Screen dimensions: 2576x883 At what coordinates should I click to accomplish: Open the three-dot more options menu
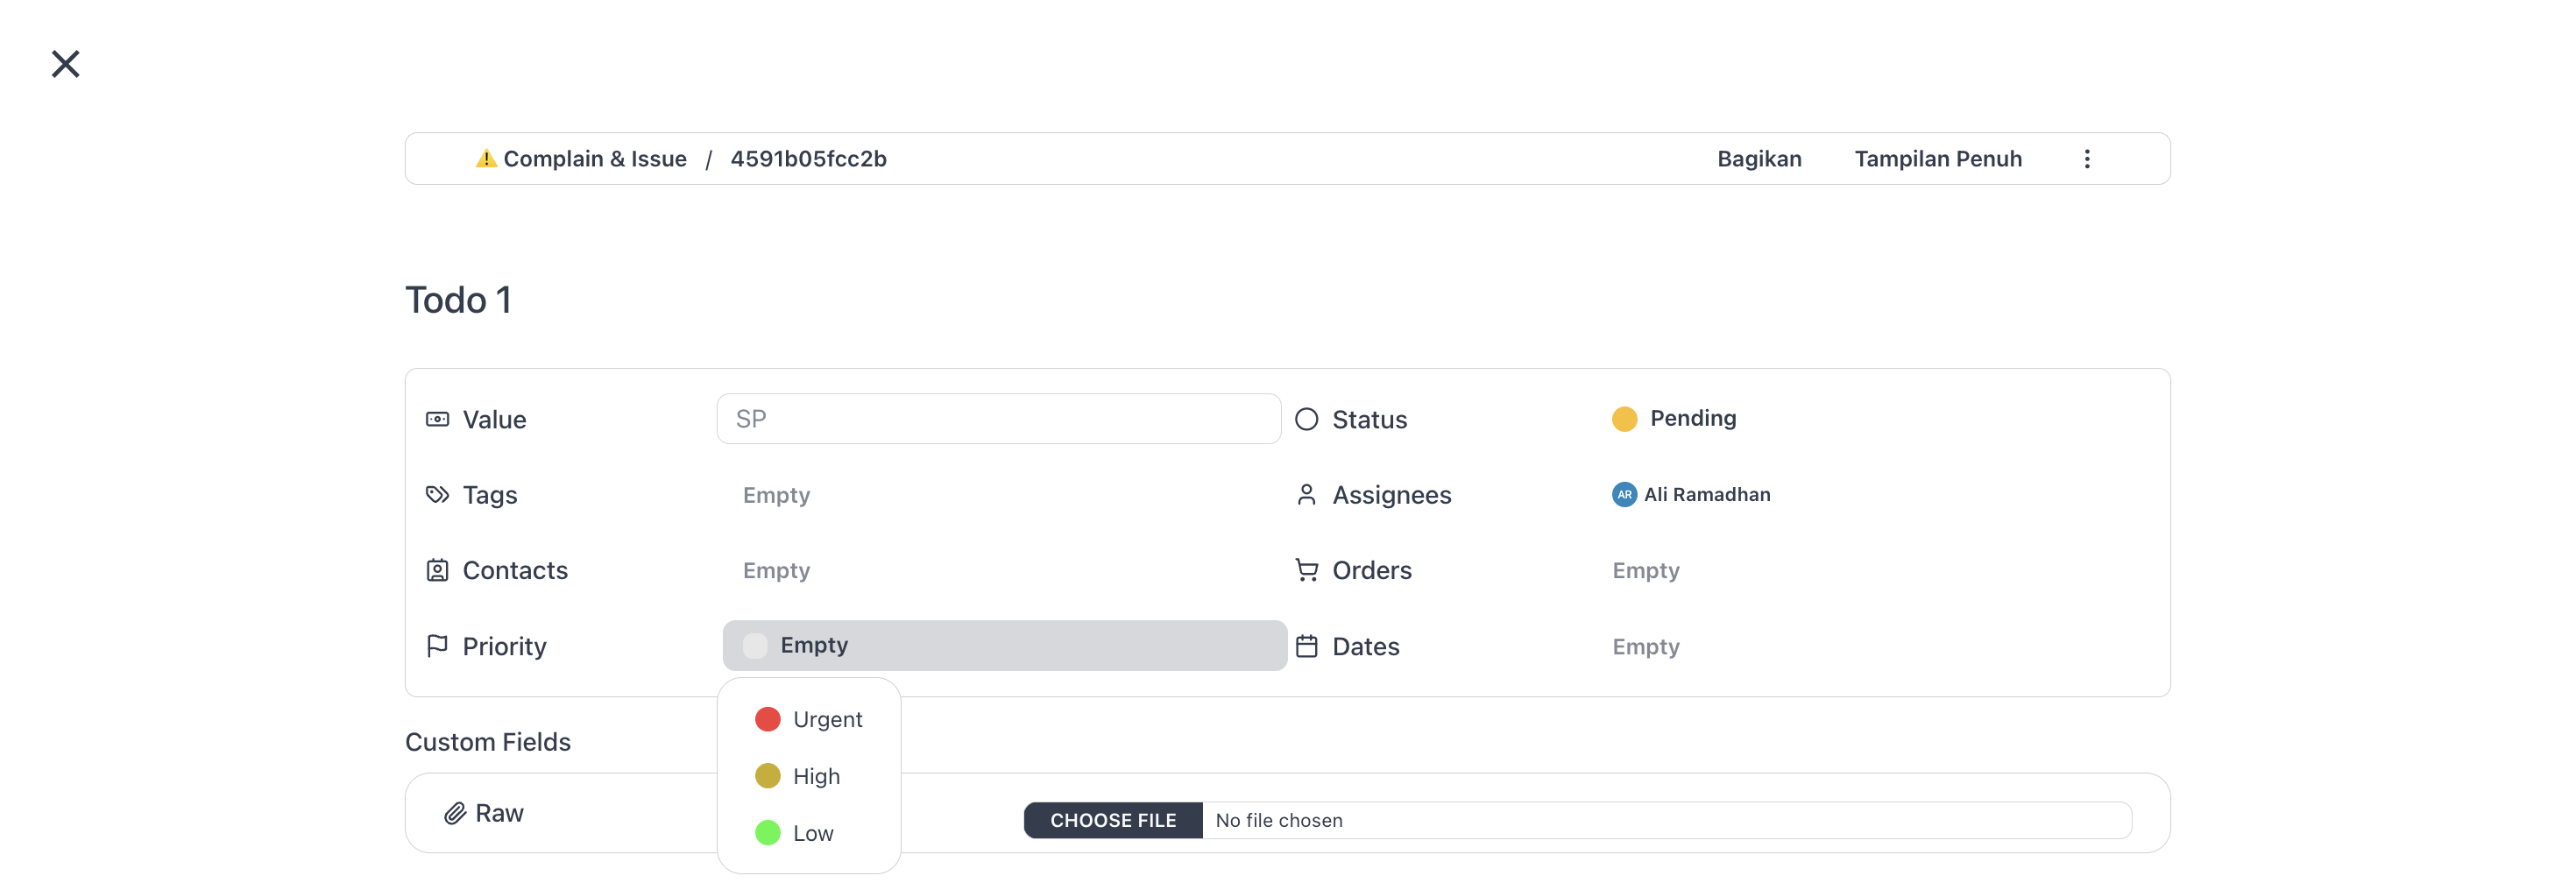tap(2087, 158)
